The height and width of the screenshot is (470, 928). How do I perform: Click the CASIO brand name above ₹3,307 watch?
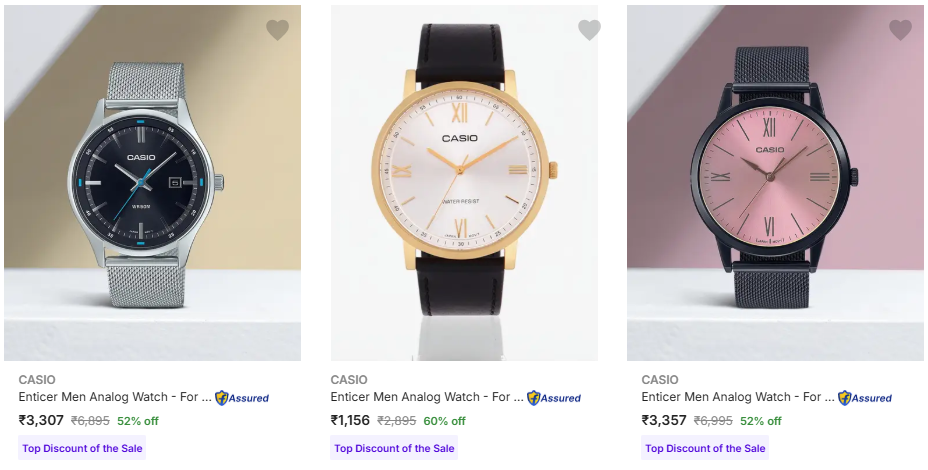[x=37, y=380]
